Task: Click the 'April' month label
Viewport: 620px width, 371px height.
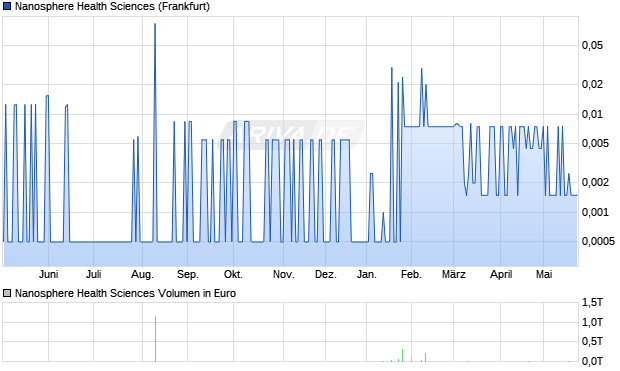Action: [501, 274]
